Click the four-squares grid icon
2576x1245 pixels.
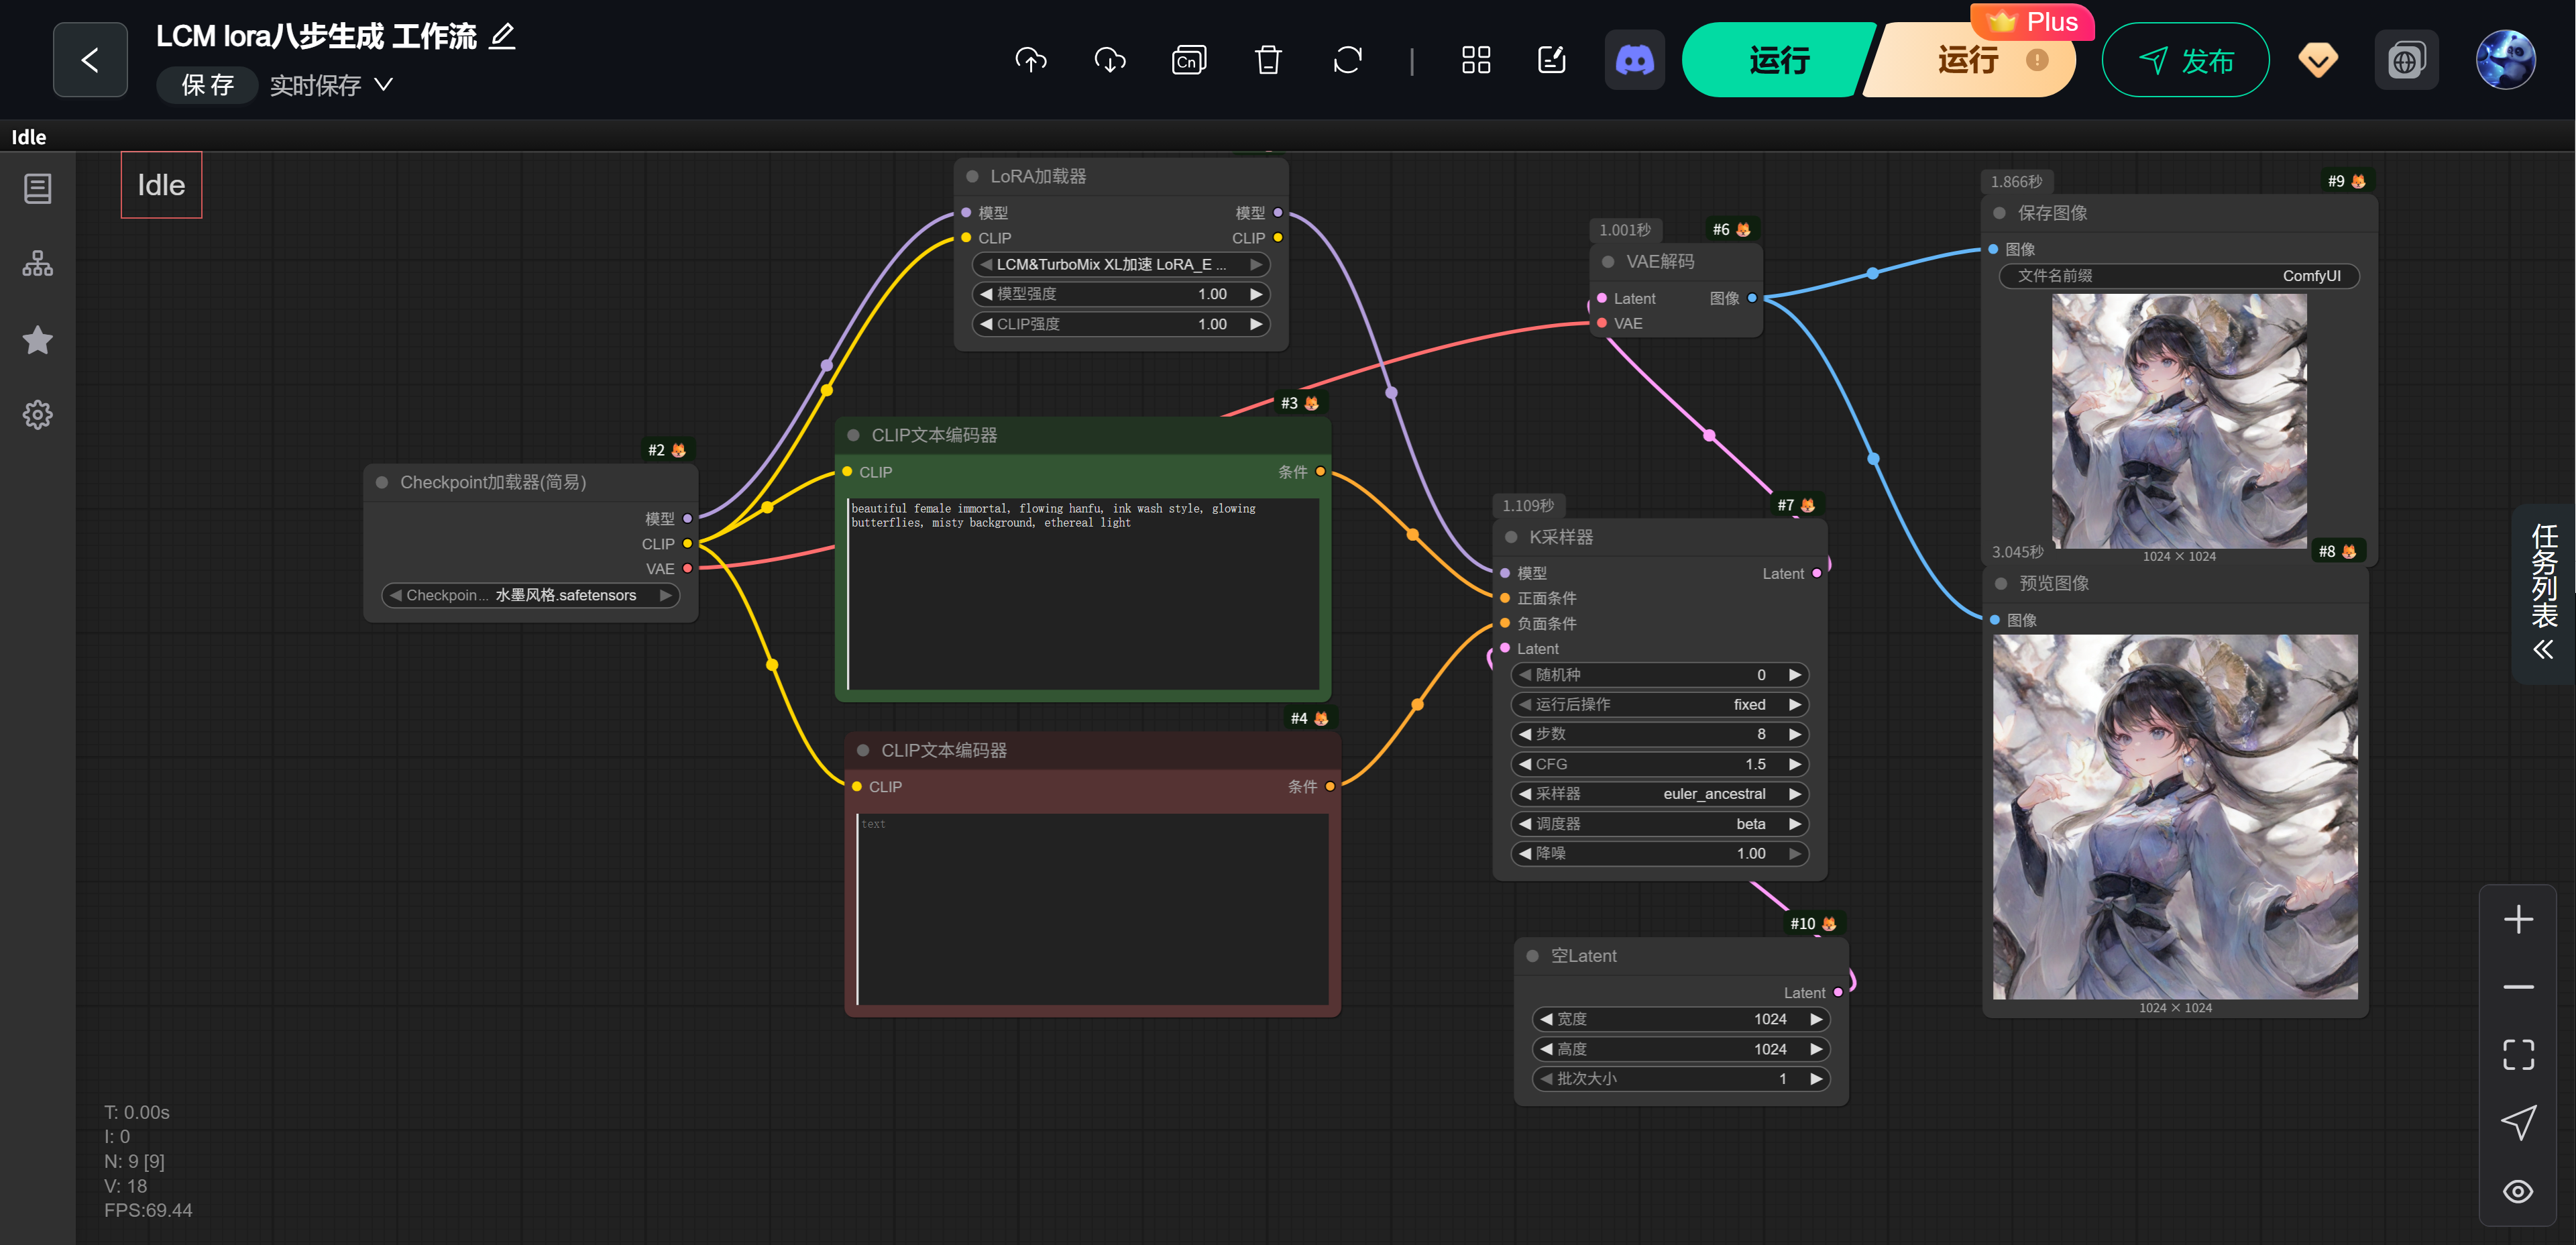[x=1475, y=60]
